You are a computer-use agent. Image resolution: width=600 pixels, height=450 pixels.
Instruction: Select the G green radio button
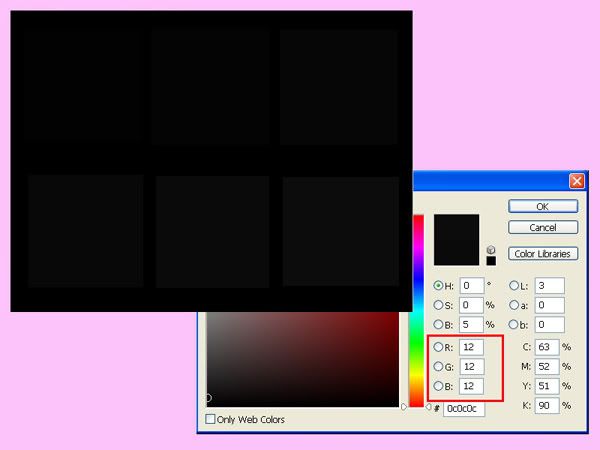pyautogui.click(x=438, y=366)
